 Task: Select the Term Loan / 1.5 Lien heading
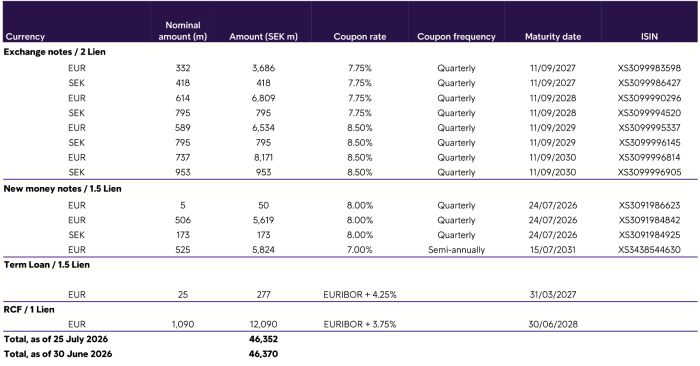[x=47, y=265]
